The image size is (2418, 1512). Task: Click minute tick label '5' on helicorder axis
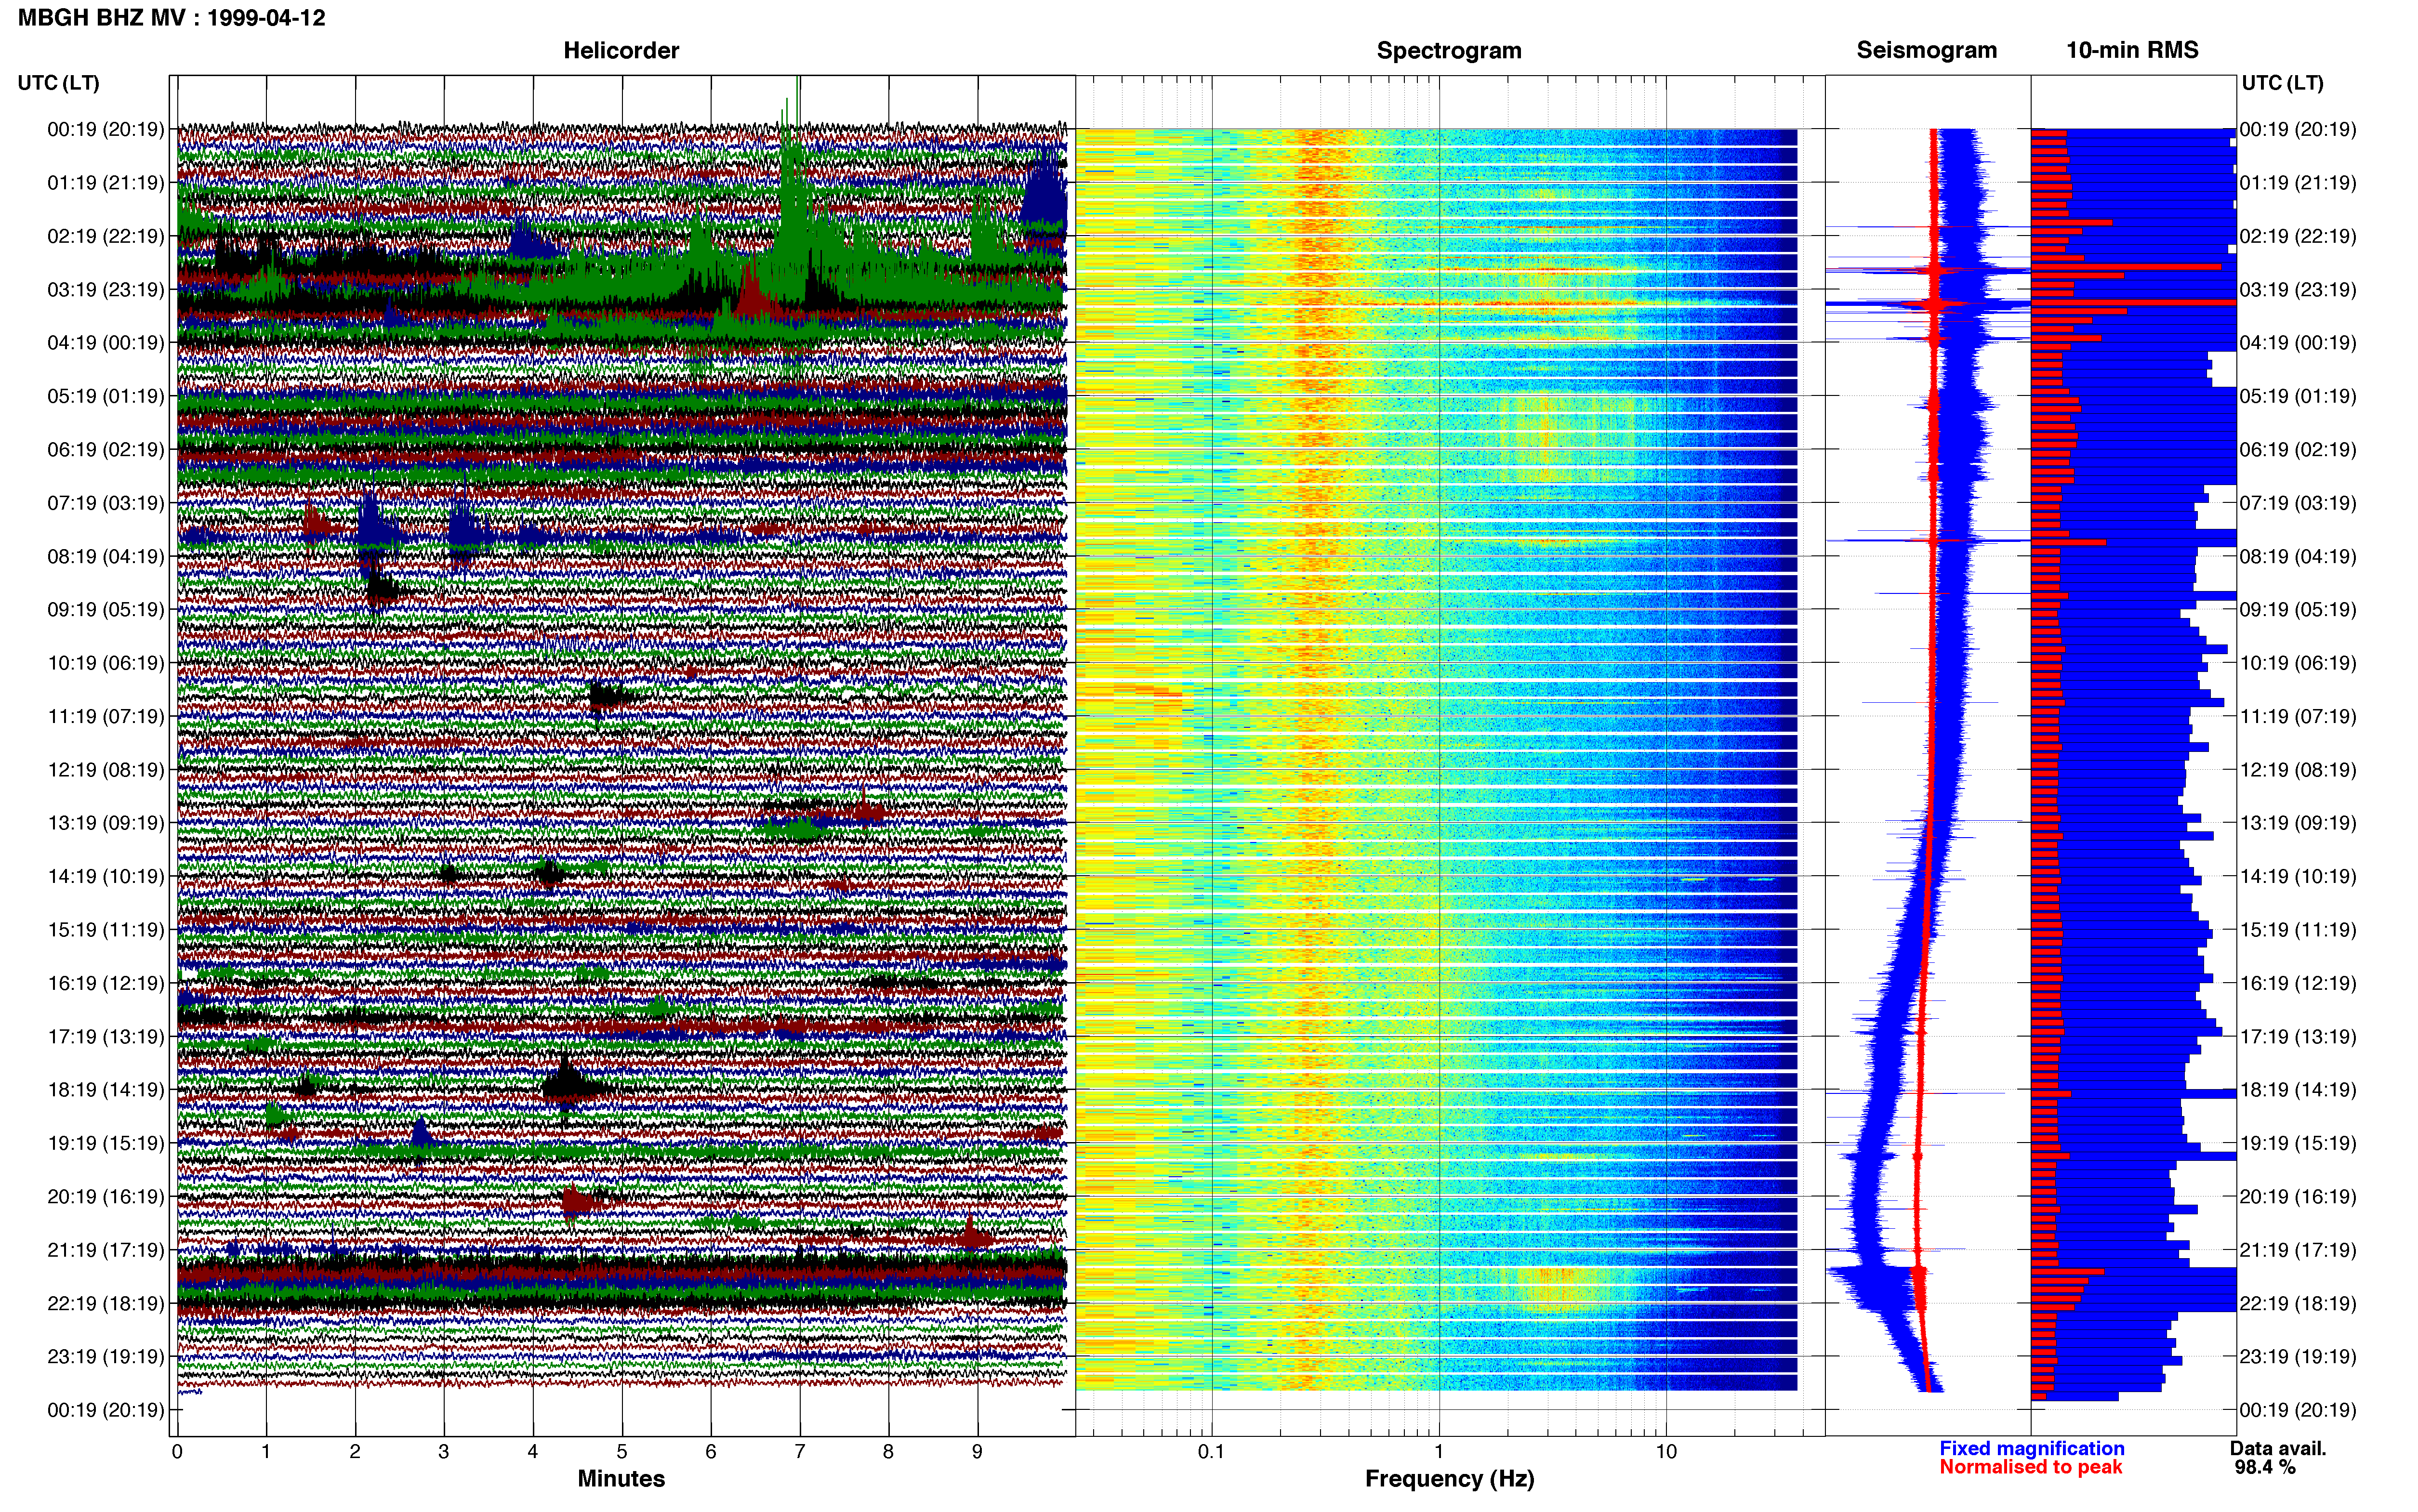622,1452
